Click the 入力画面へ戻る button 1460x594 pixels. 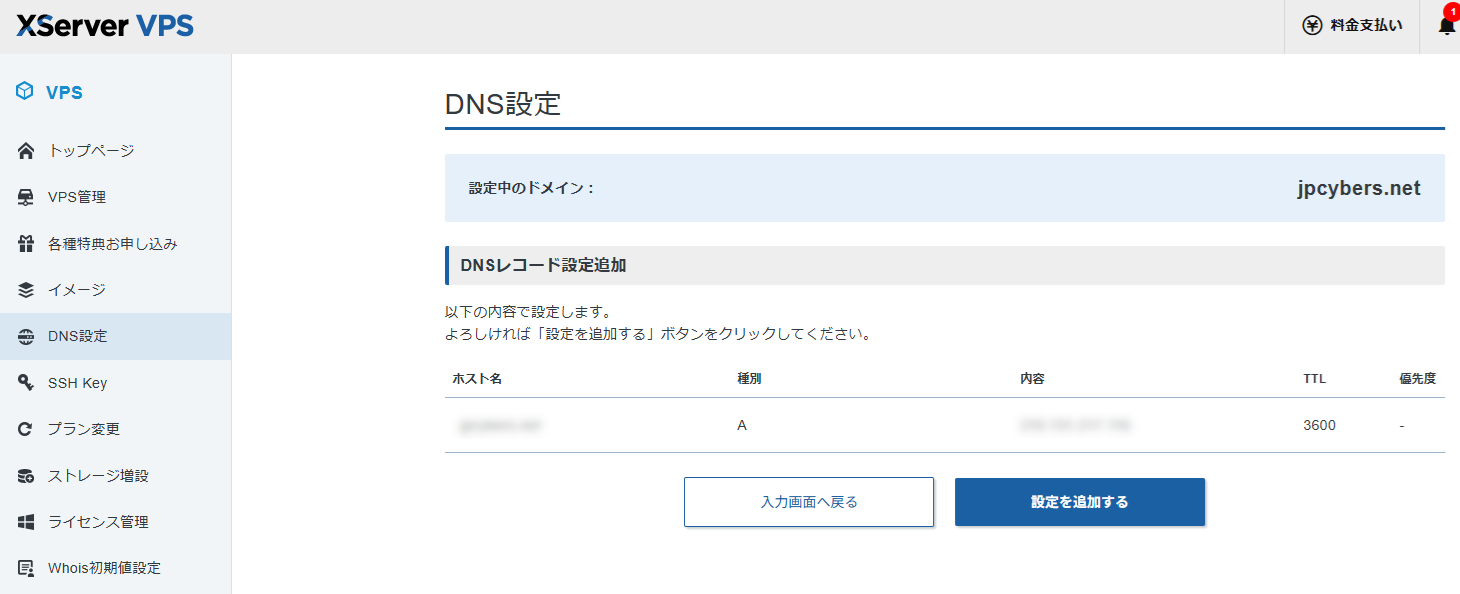click(x=808, y=502)
